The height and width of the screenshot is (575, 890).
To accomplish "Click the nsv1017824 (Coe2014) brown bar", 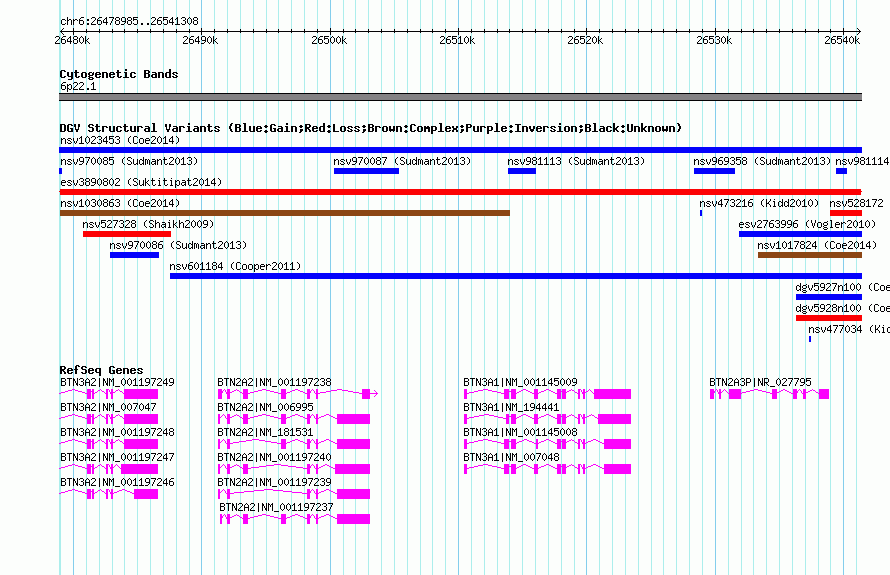I will coord(810,255).
